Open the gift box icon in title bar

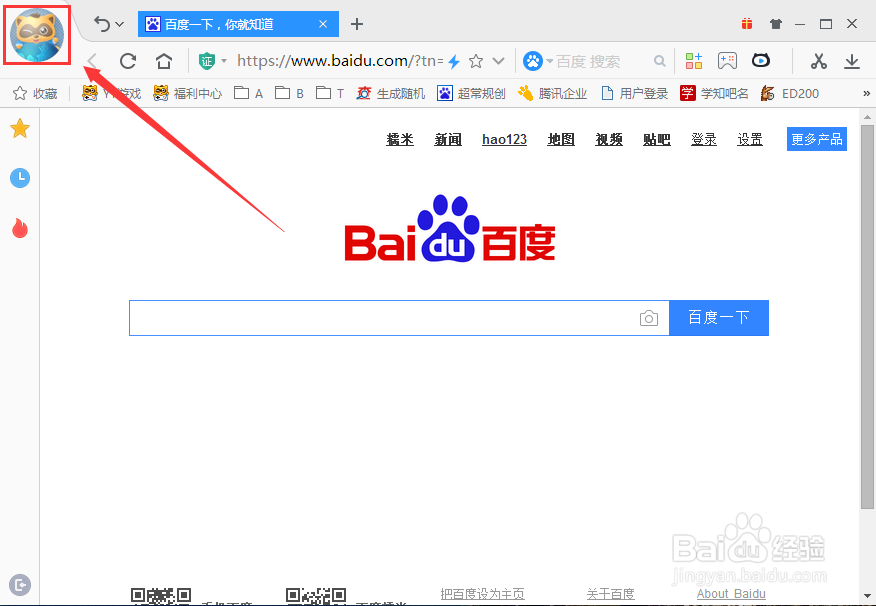(x=747, y=23)
